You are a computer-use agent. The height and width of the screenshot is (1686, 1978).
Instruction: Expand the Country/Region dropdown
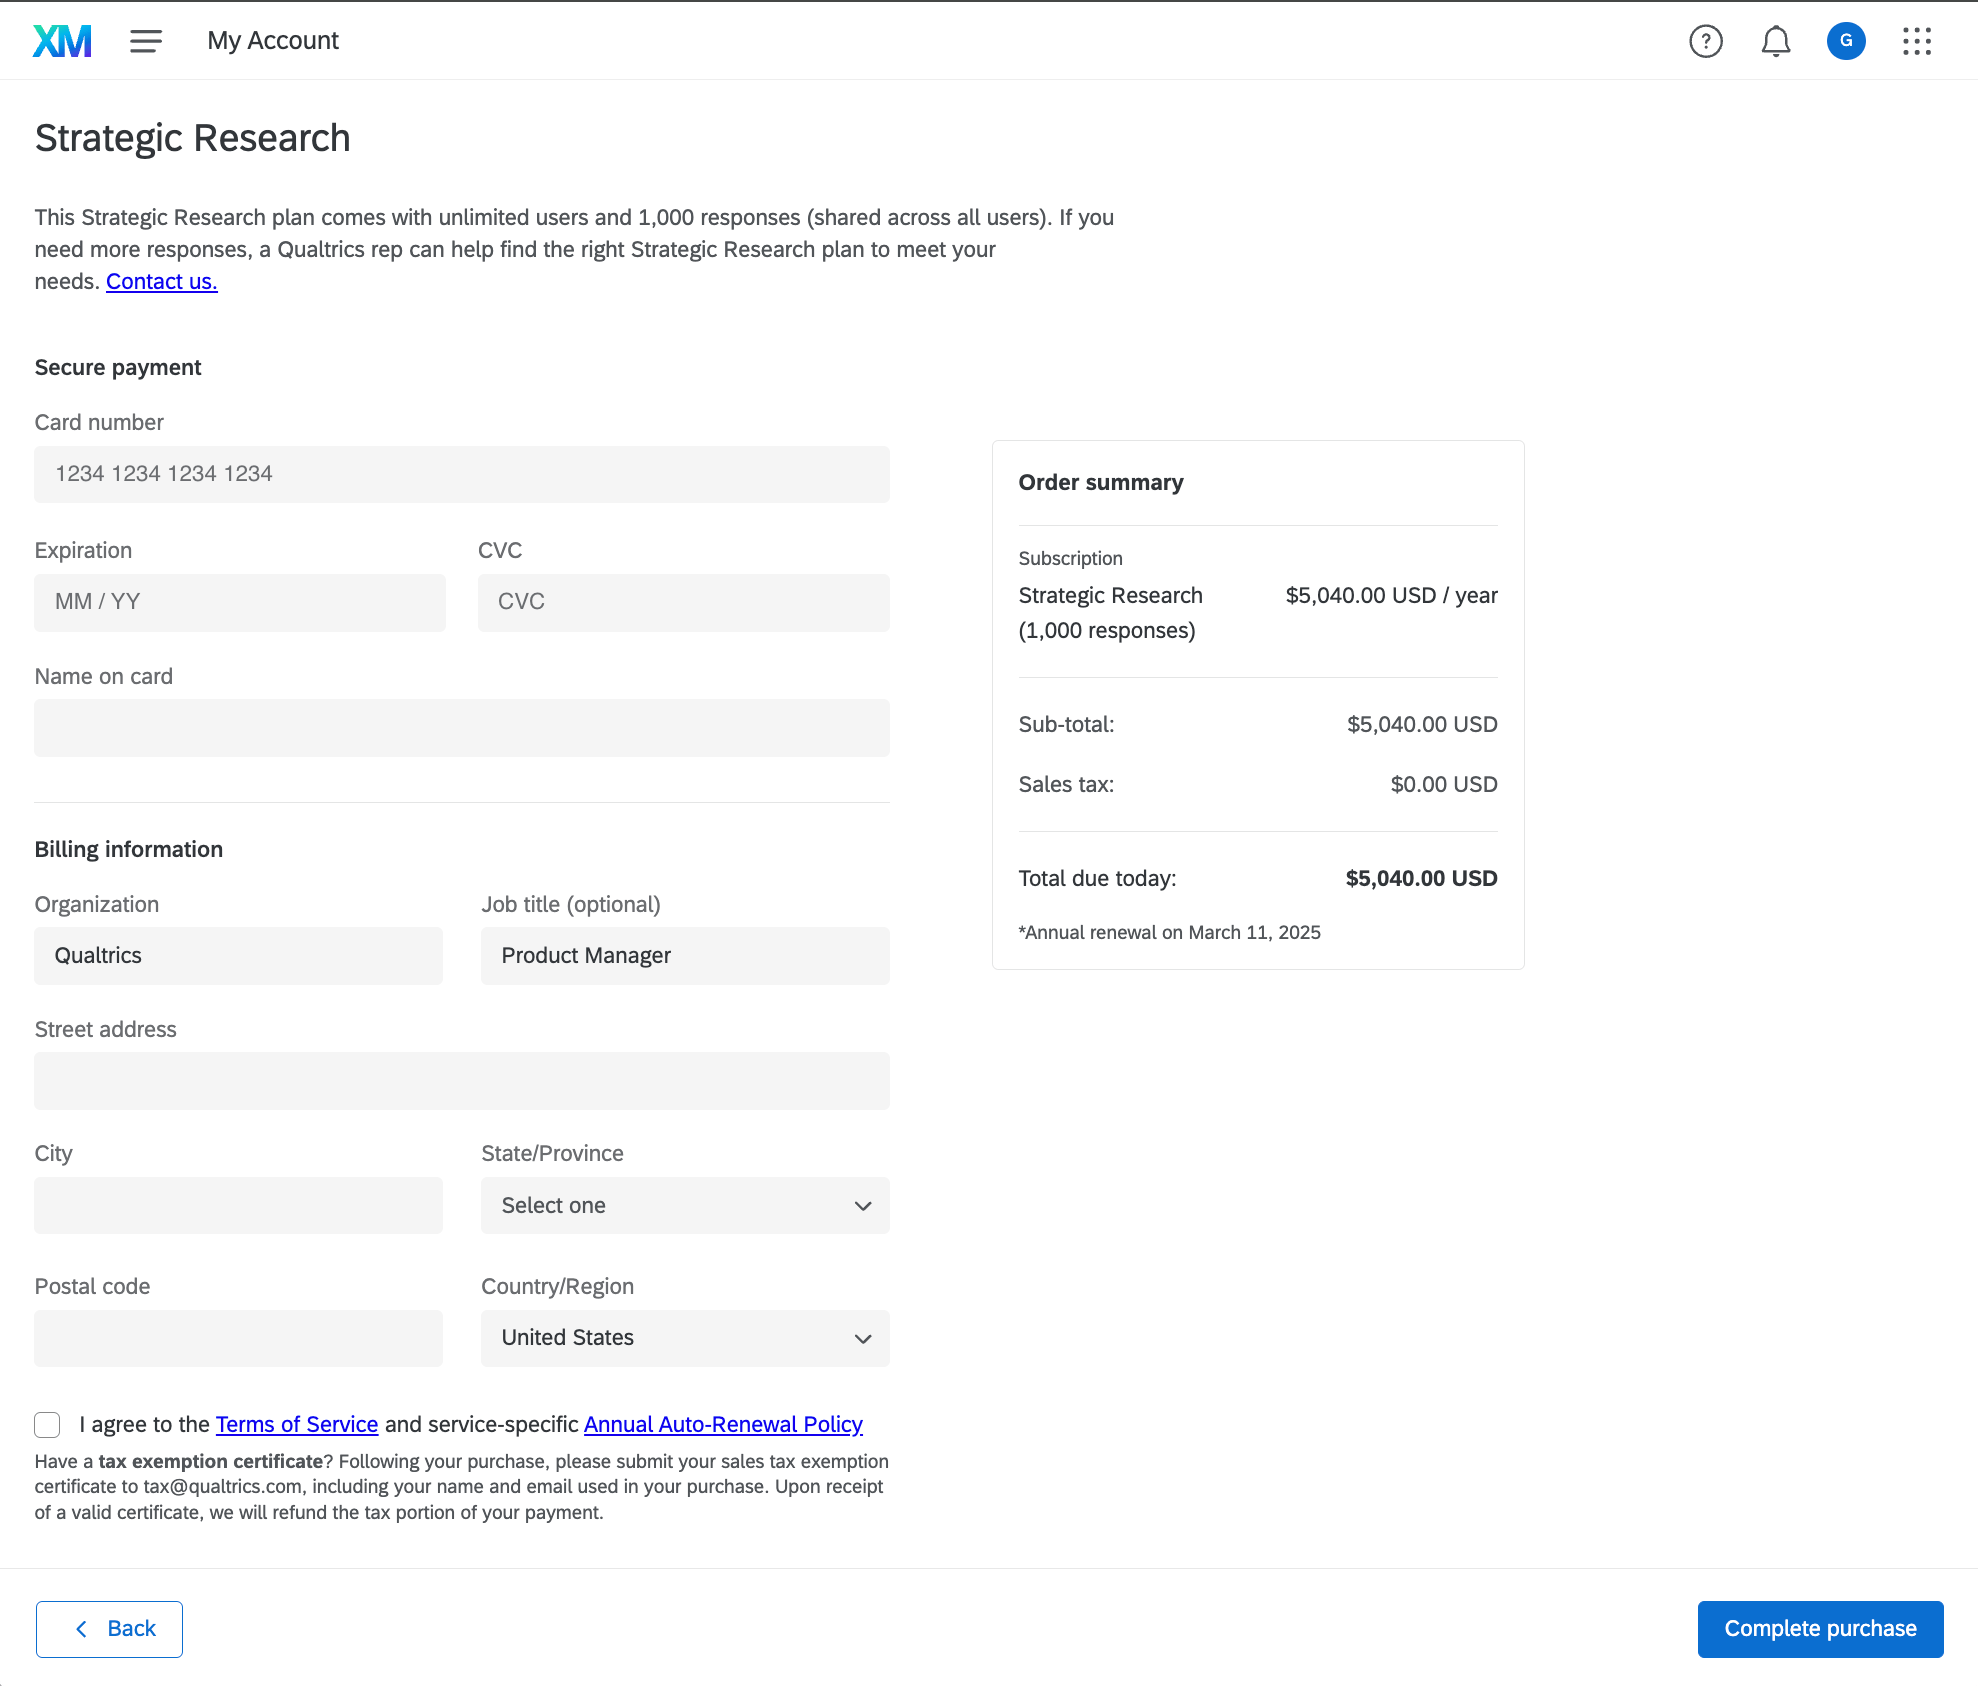point(685,1338)
